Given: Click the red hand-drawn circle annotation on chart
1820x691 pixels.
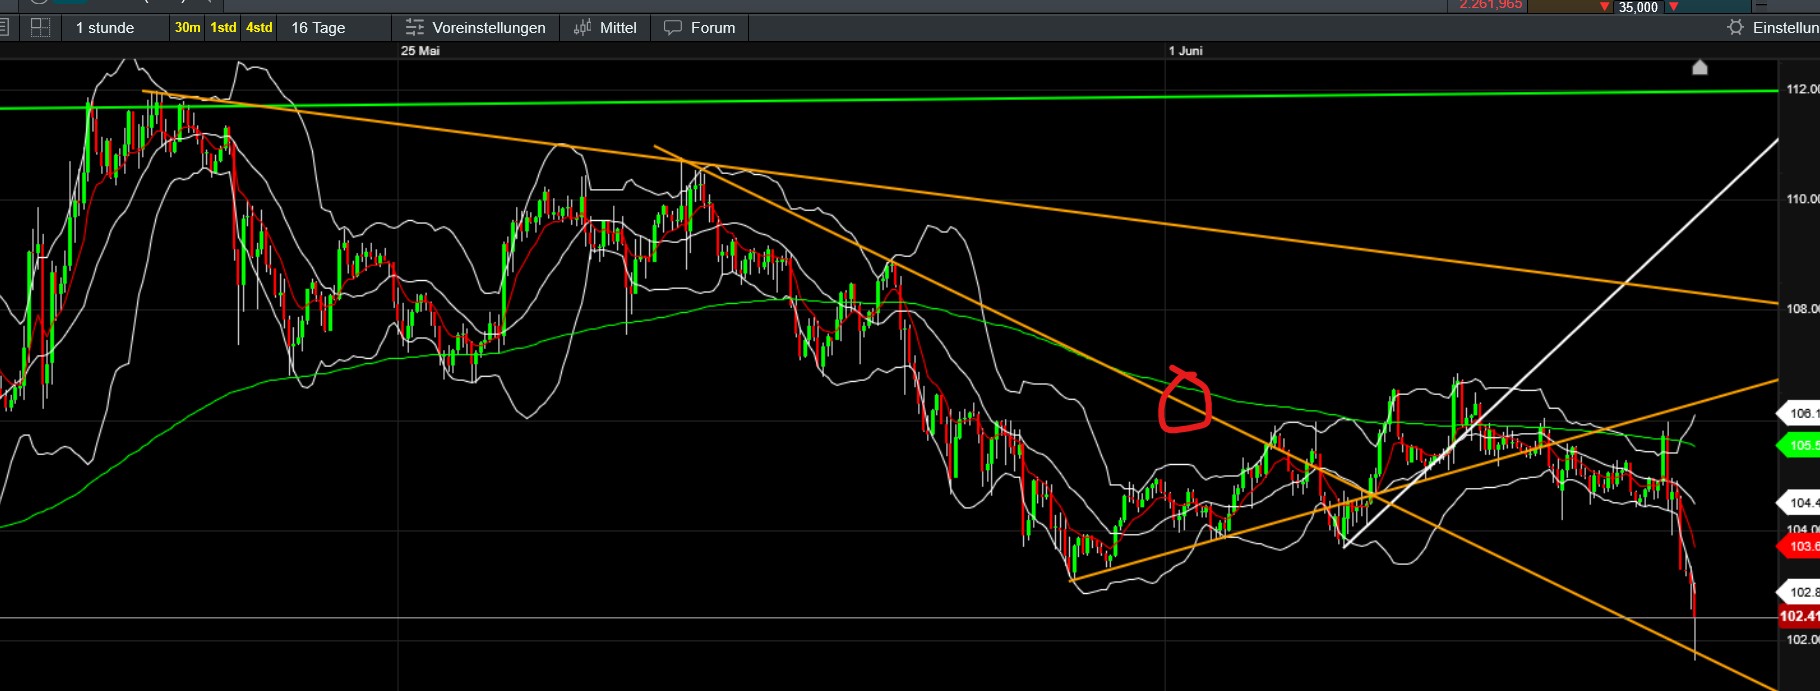Looking at the screenshot, I should pyautogui.click(x=1185, y=400).
